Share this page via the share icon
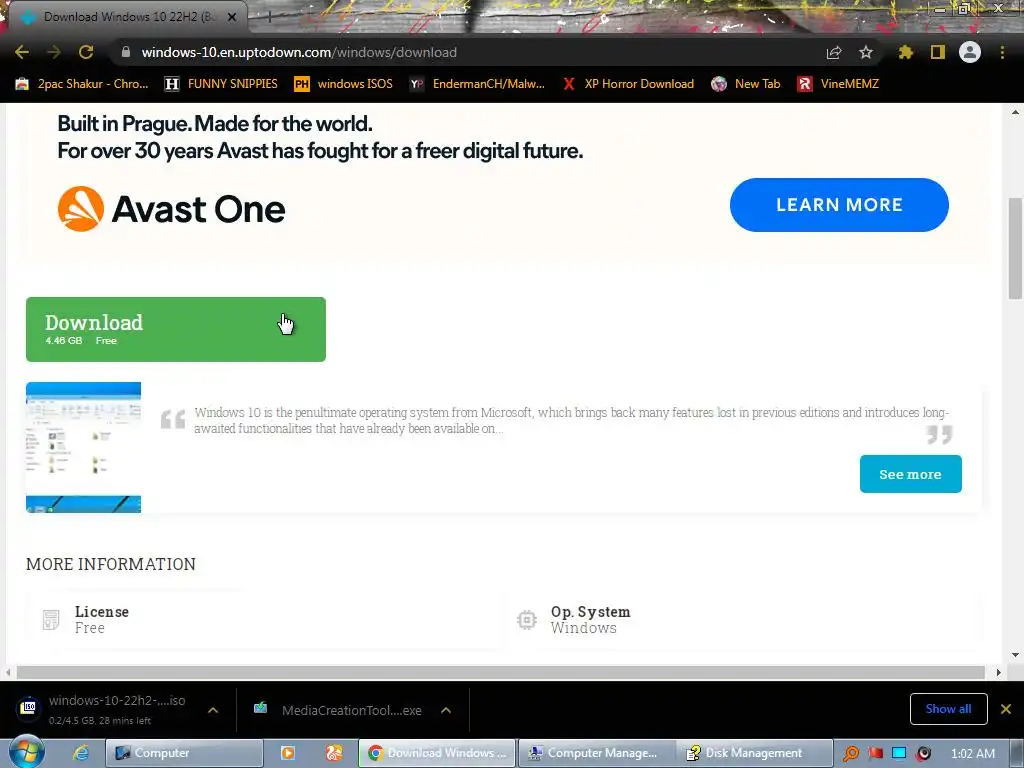1024x768 pixels. 834,52
